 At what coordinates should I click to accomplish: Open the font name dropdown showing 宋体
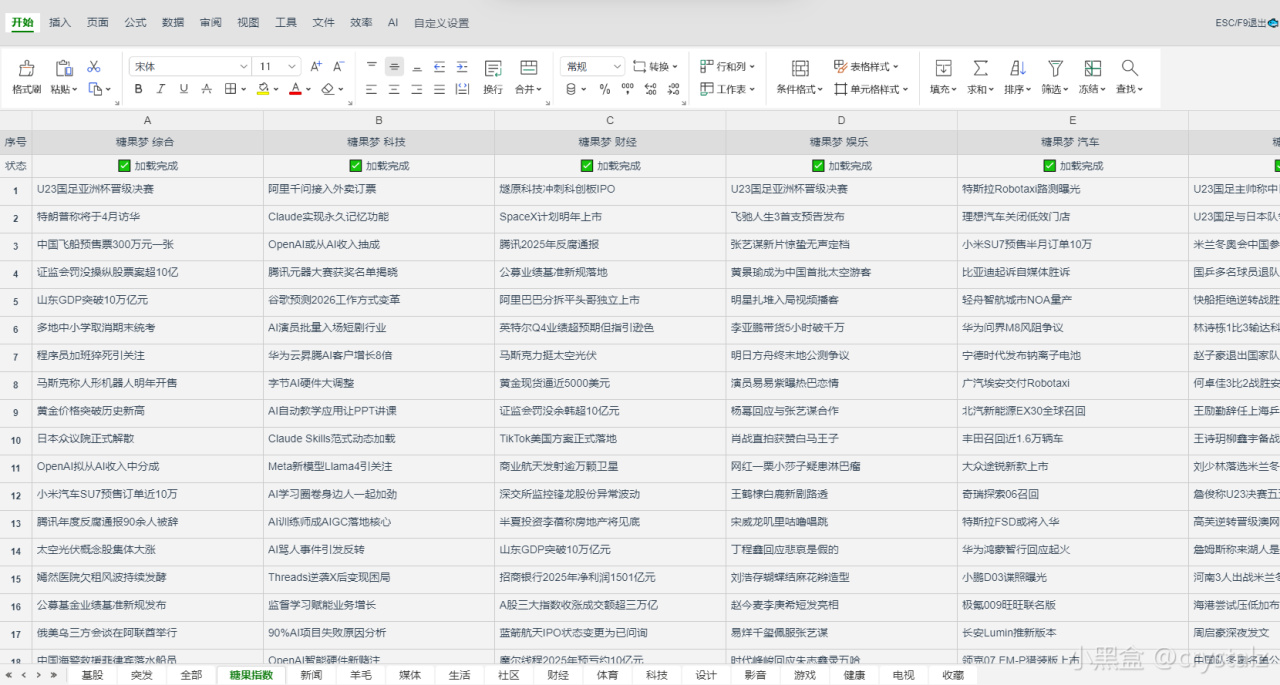(190, 66)
